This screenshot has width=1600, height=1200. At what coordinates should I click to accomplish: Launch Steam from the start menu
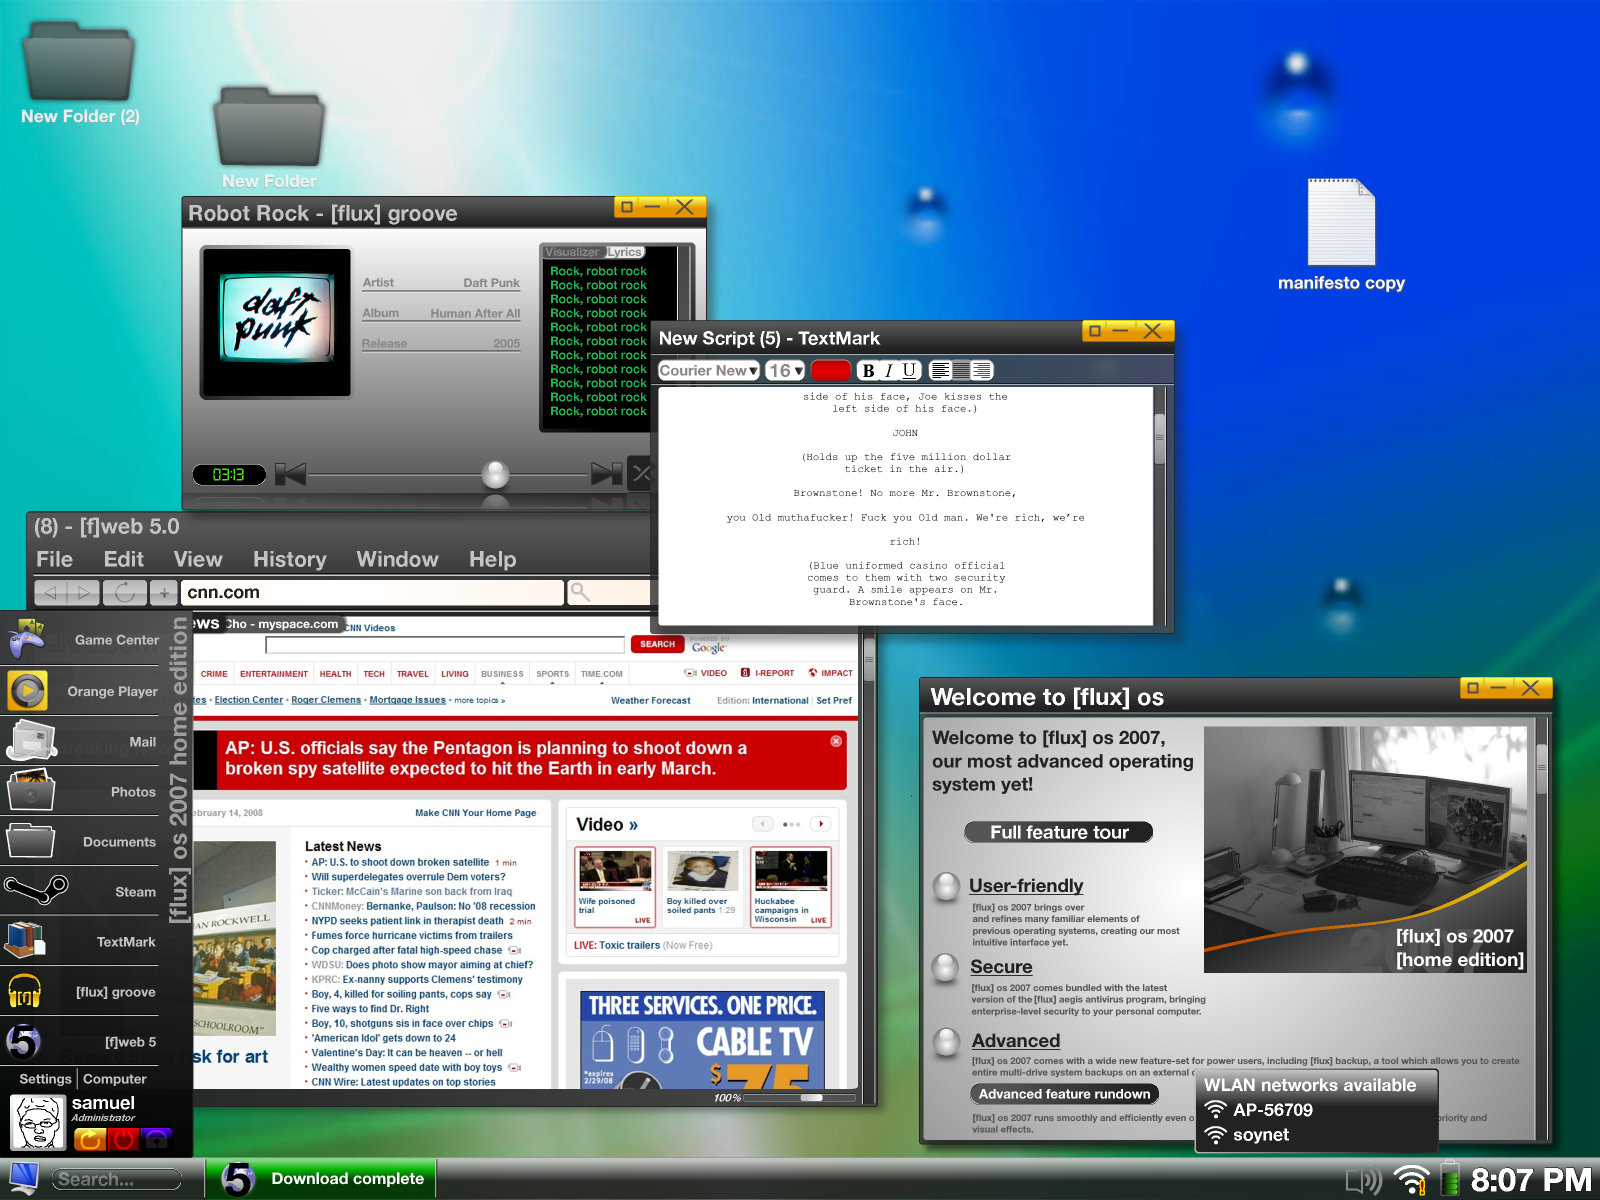point(81,891)
